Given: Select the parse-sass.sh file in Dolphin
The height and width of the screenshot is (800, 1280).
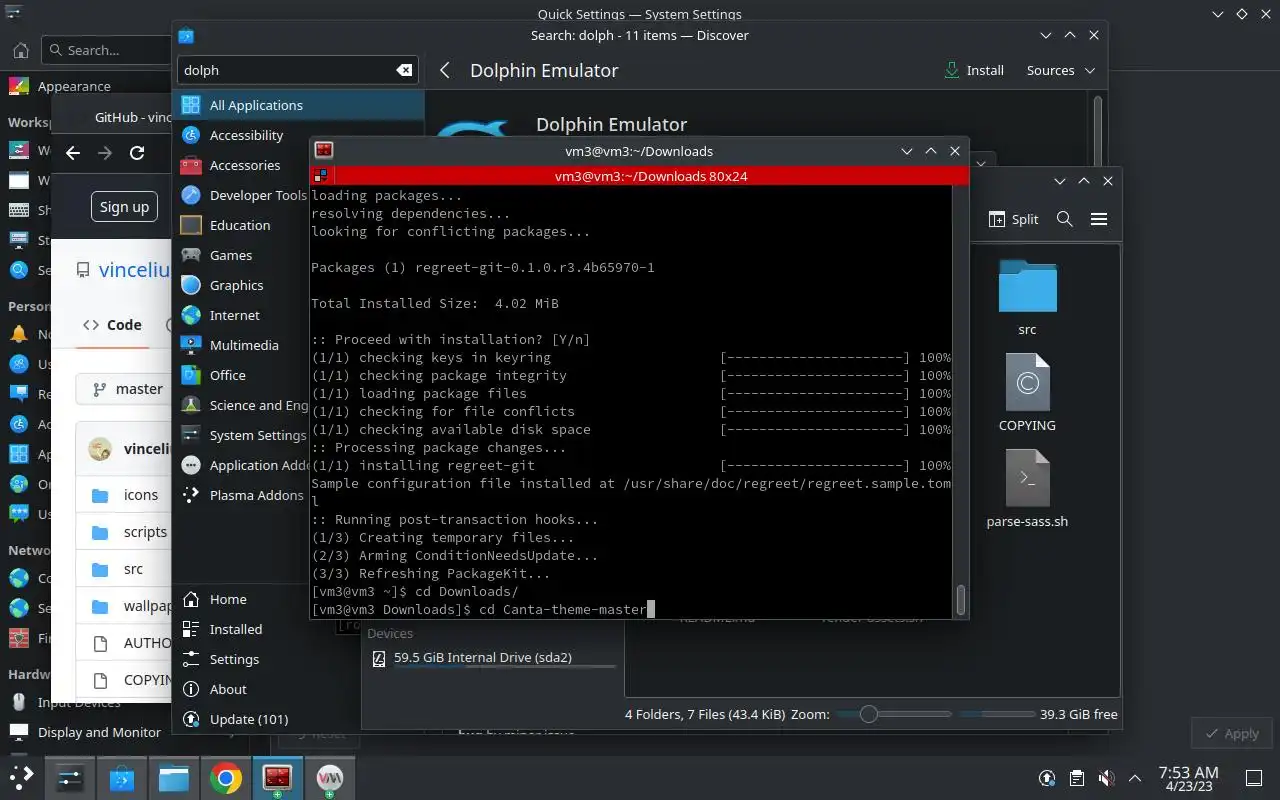Looking at the screenshot, I should coord(1027,489).
